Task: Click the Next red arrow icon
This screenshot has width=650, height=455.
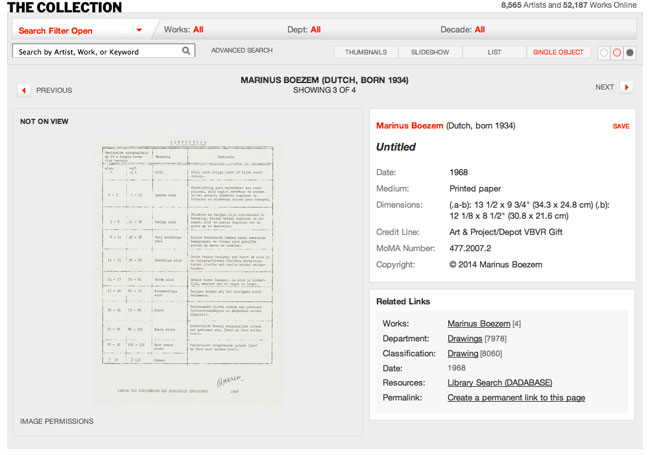Action: pos(626,87)
